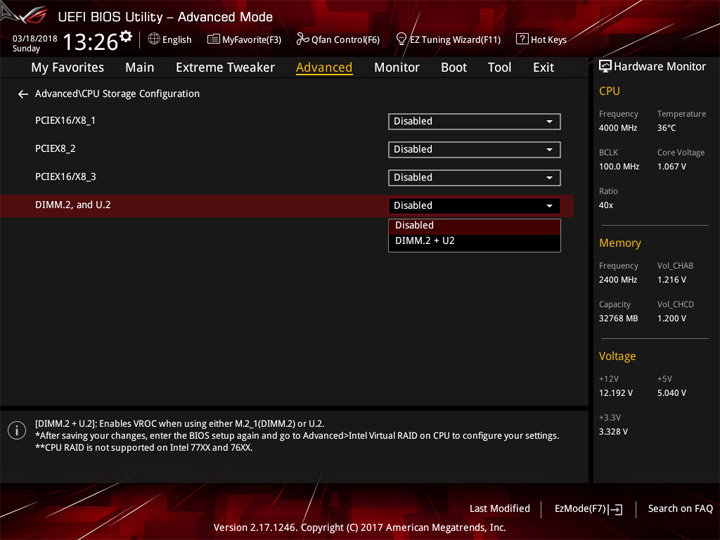Open the Extreme Tweaker tab
The width and height of the screenshot is (720, 540).
tap(225, 68)
